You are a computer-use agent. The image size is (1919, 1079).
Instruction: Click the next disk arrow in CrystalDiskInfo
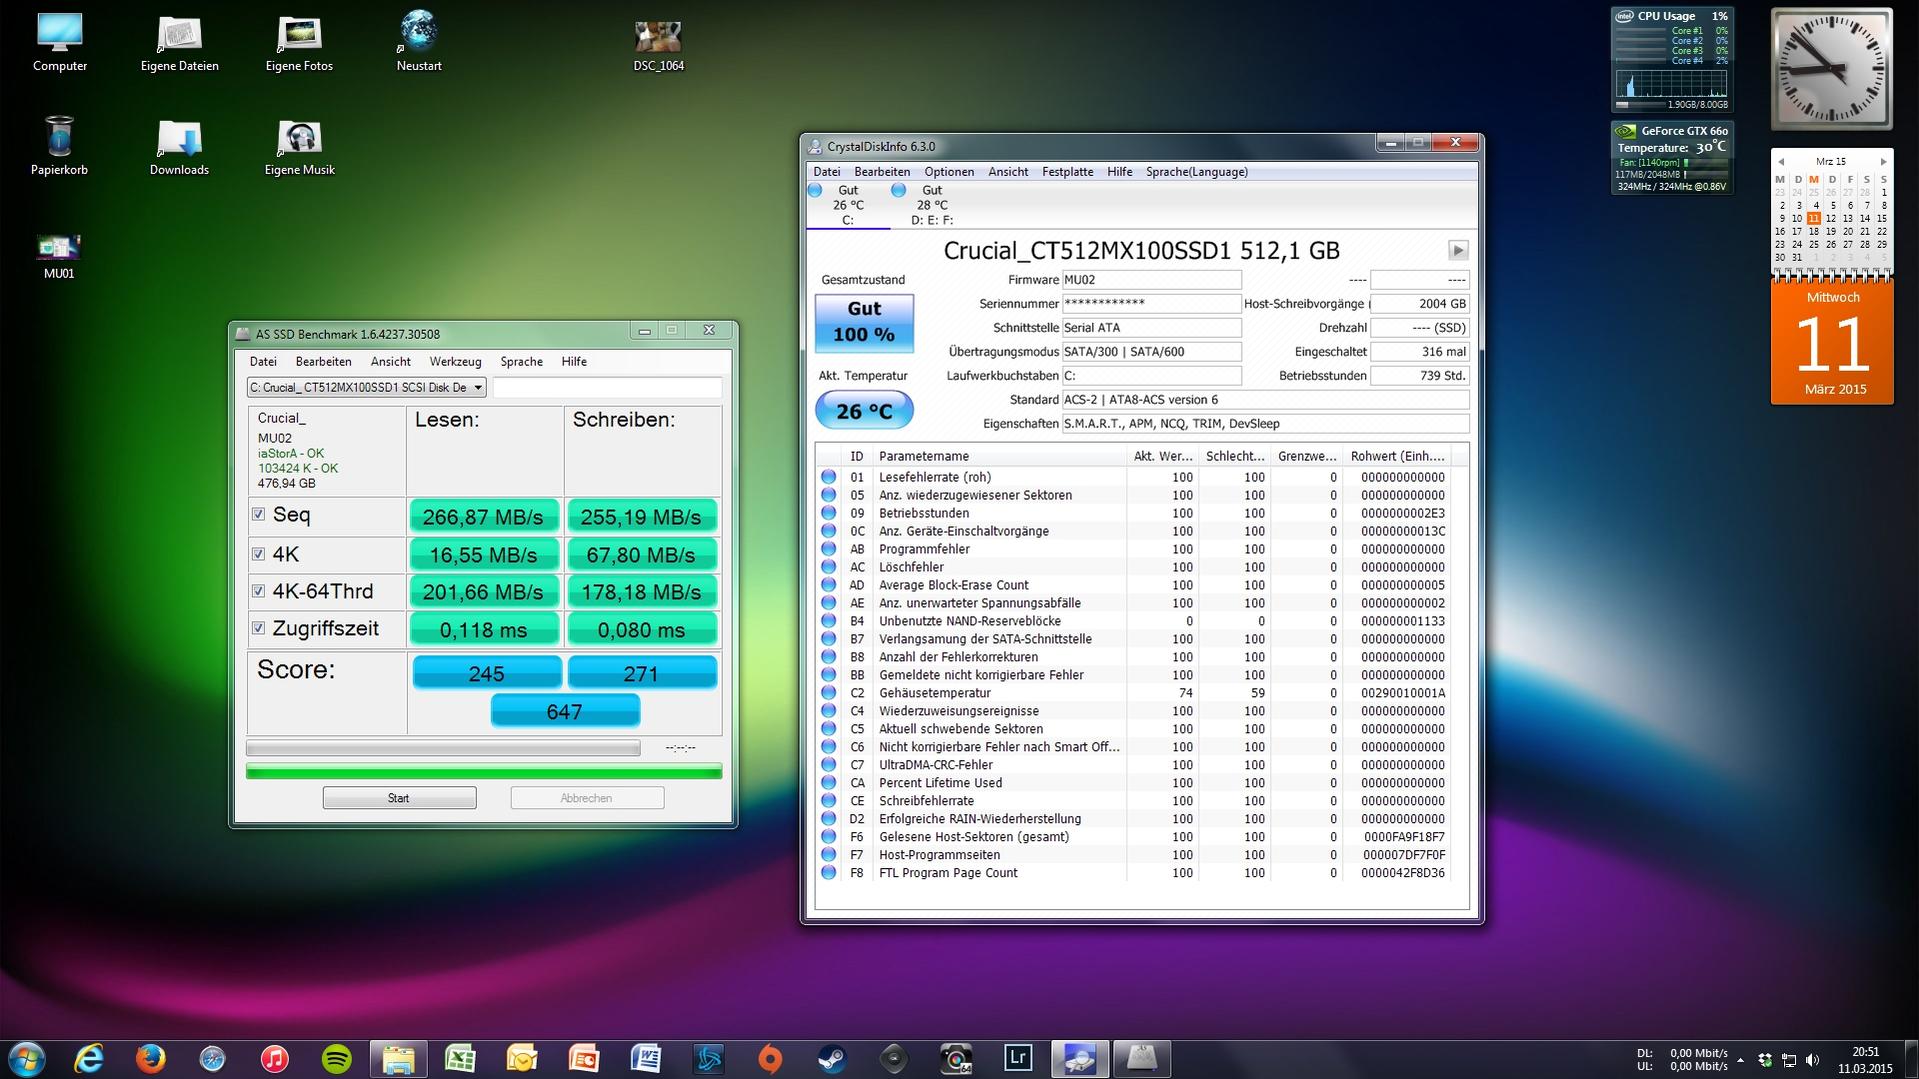pyautogui.click(x=1457, y=250)
